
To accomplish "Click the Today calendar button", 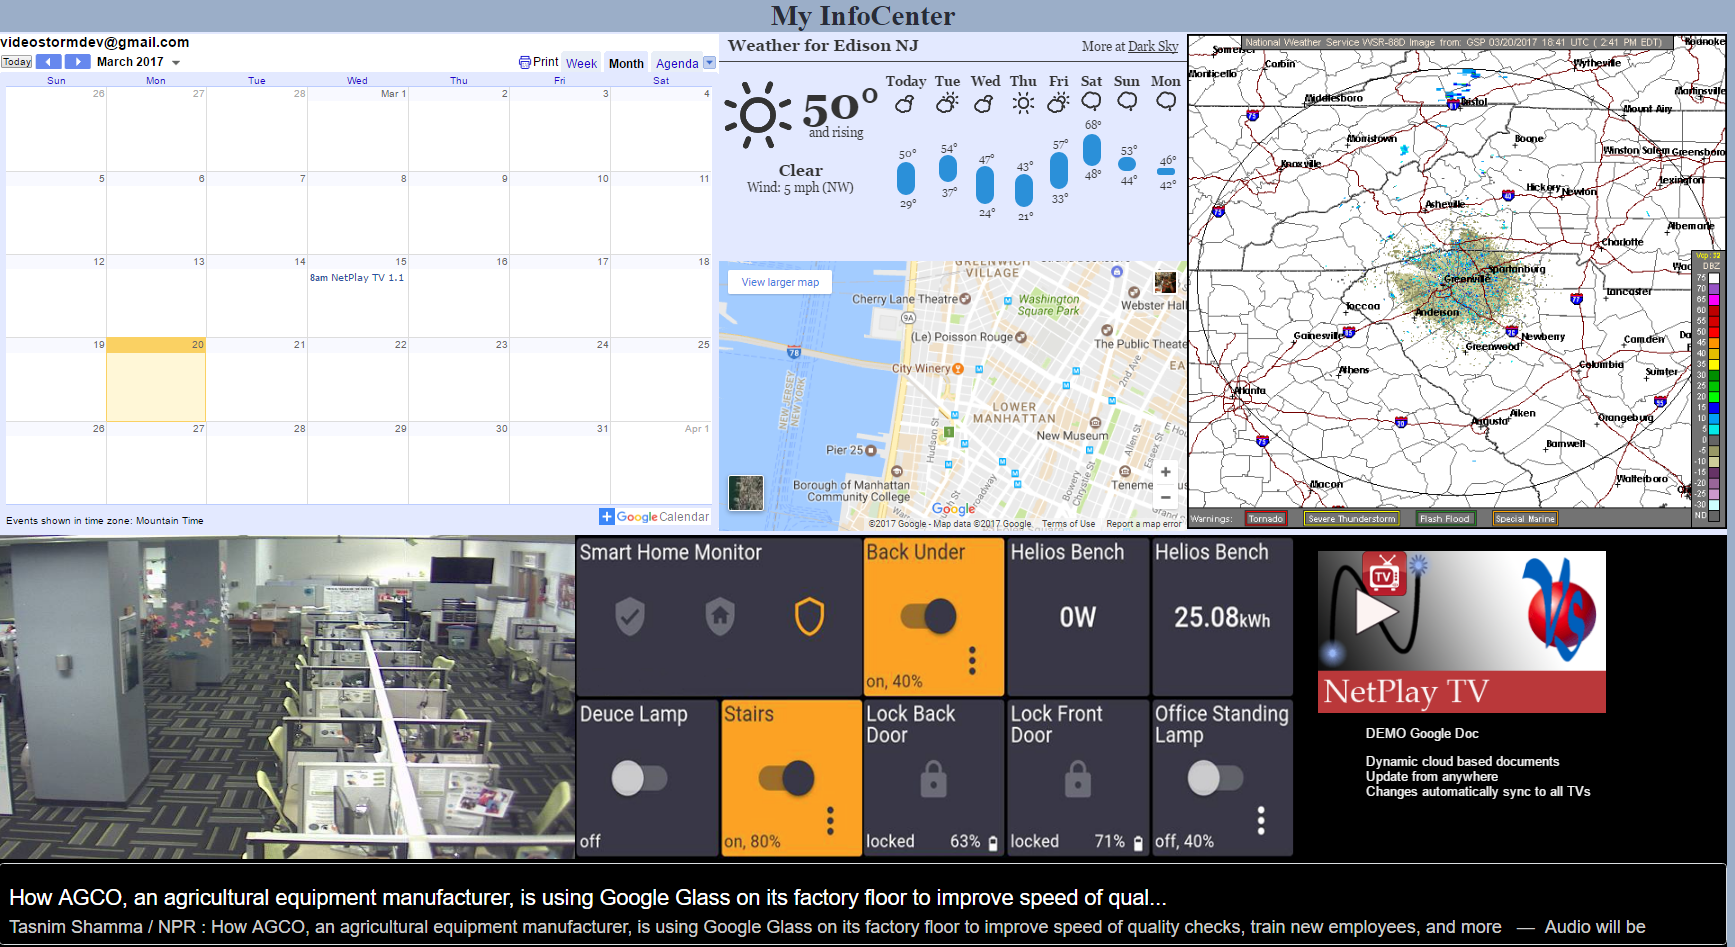I will click(x=17, y=62).
